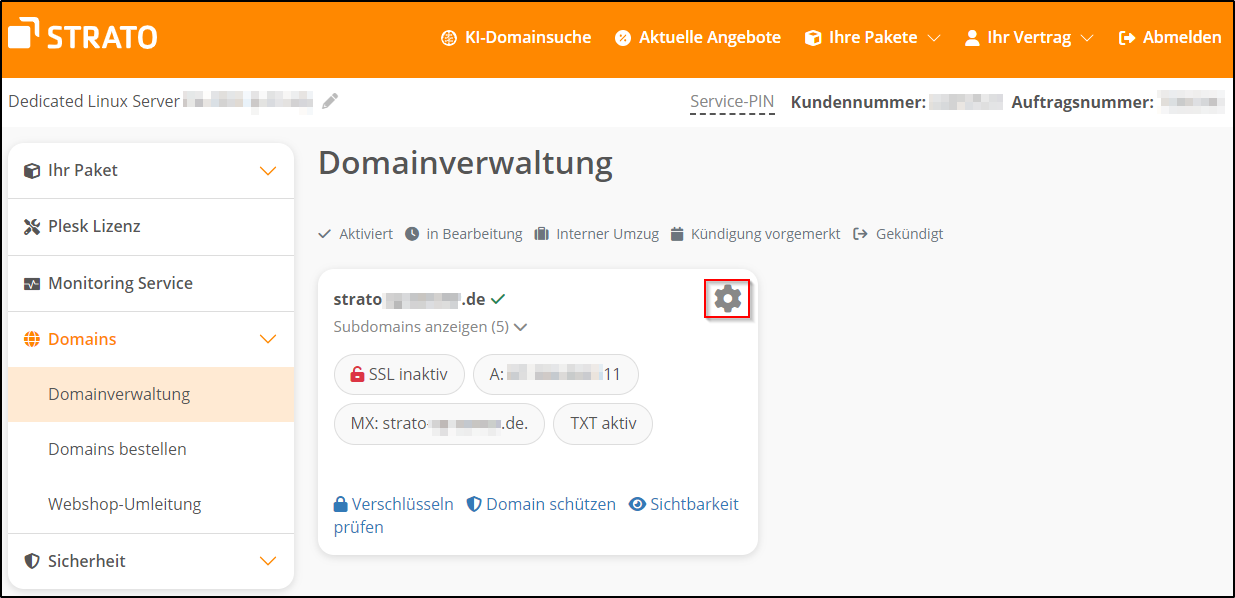Open KI-Domainsuche in the top navigation
The height and width of the screenshot is (598, 1235).
click(x=516, y=37)
